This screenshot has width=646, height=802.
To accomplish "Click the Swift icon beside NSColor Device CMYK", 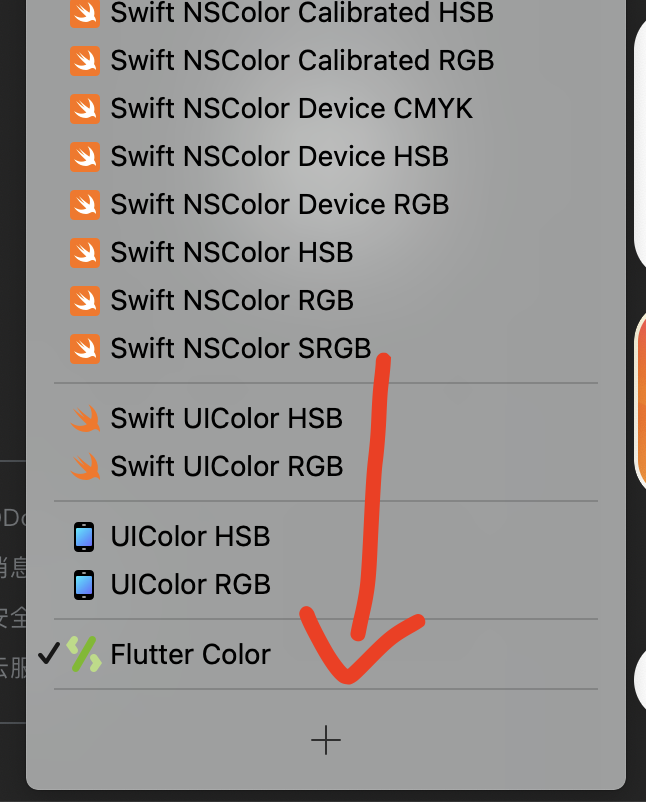I will [85, 109].
